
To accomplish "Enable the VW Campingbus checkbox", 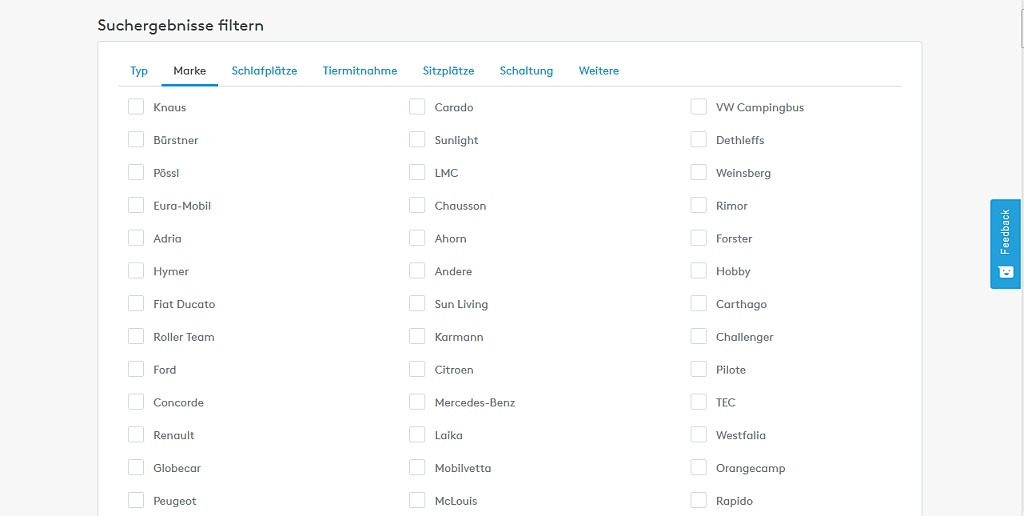I will [699, 107].
